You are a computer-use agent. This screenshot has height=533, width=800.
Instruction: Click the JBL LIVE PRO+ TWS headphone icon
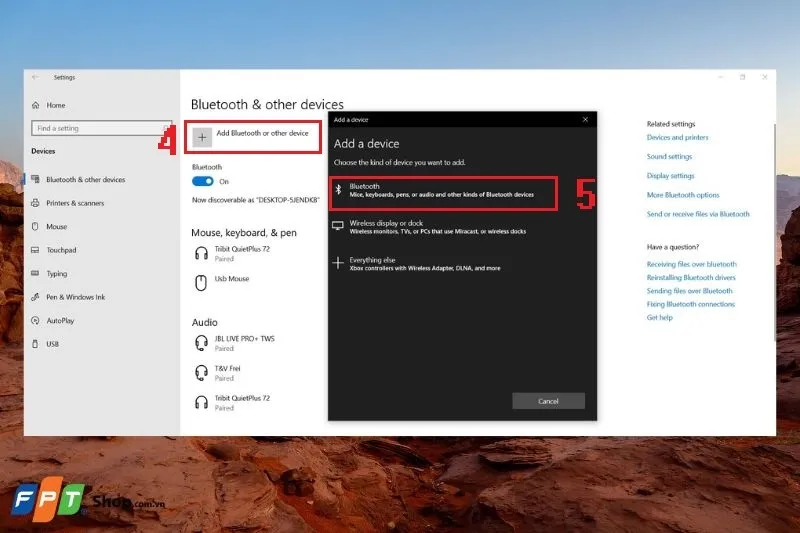click(x=201, y=343)
